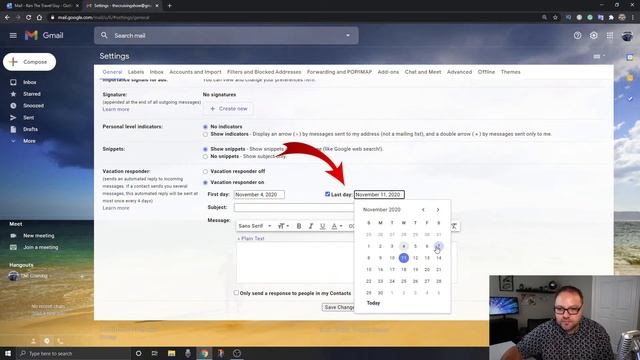Image resolution: width=640 pixels, height=360 pixels.
Task: Toggle bold formatting
Action: point(299,226)
